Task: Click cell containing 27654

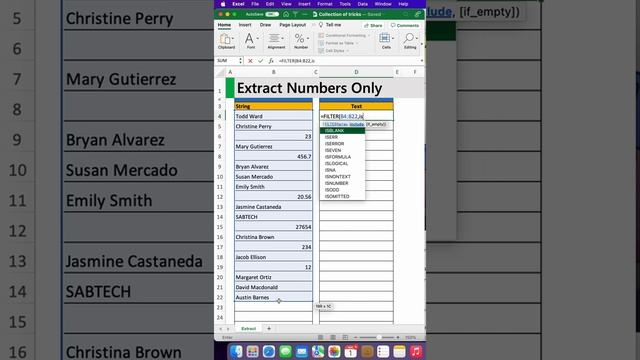Action: [x=273, y=227]
